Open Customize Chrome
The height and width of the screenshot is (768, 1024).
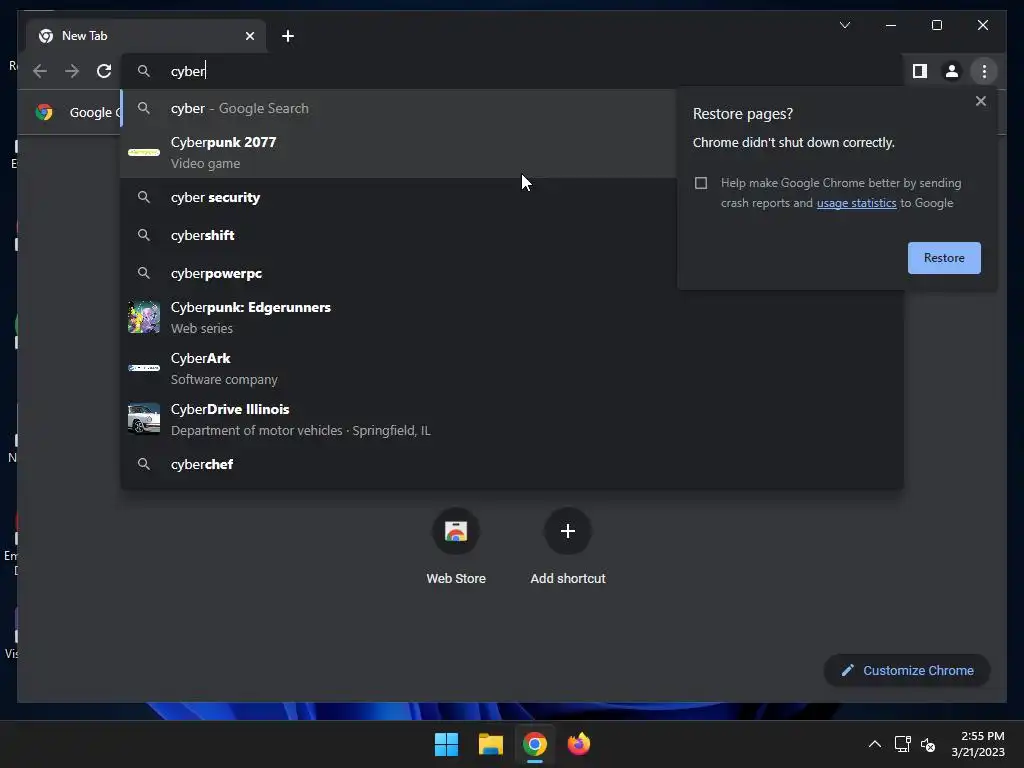tap(907, 671)
